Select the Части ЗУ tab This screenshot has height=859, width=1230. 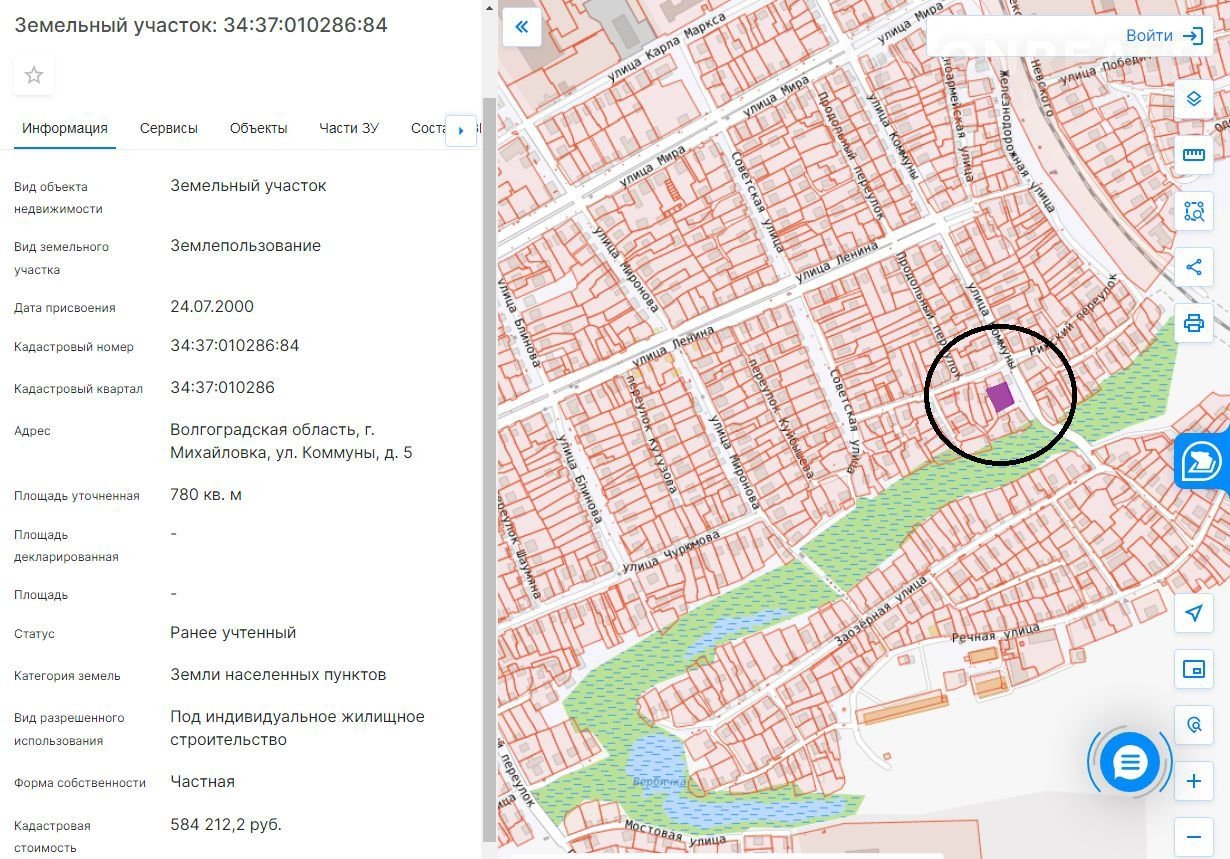(349, 128)
